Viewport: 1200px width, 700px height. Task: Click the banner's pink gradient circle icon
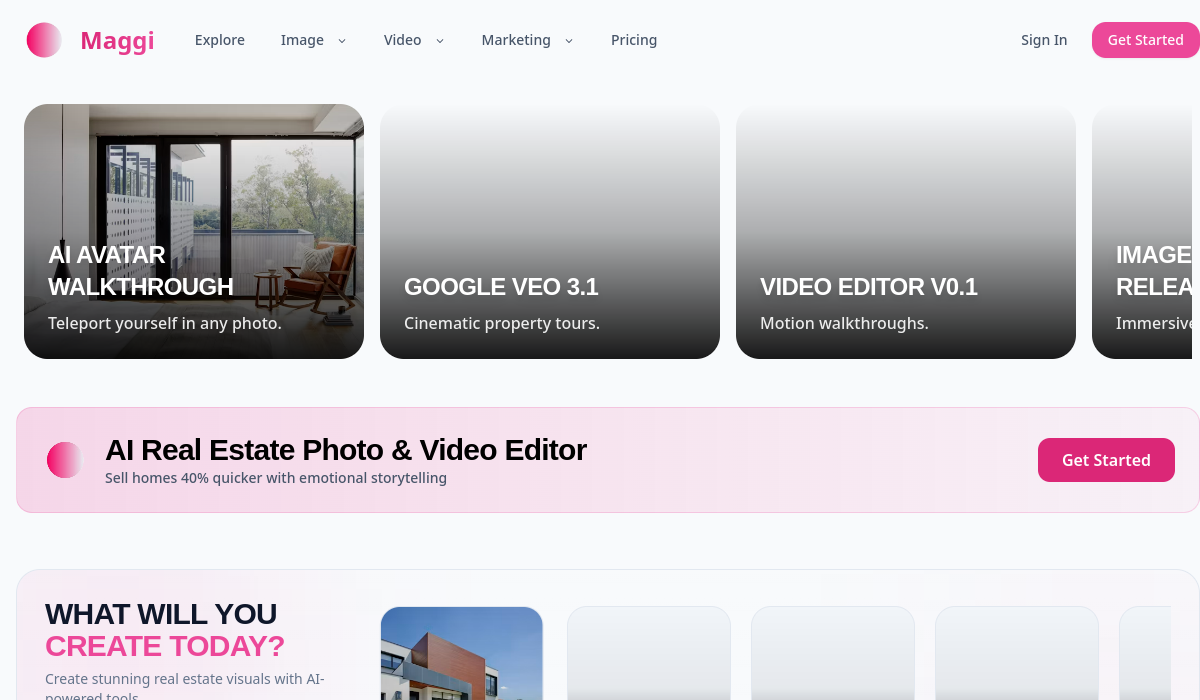coord(65,460)
